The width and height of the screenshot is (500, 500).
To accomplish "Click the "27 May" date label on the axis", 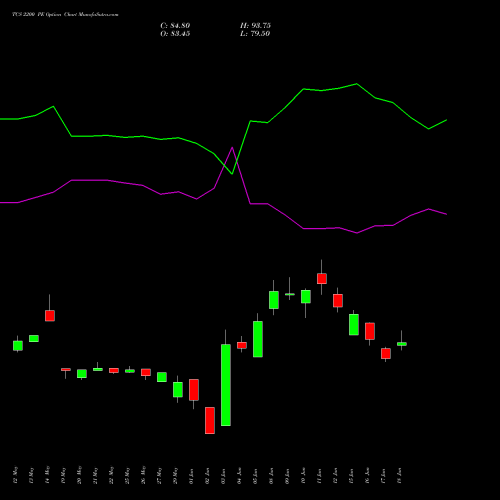I will click(x=159, y=475).
